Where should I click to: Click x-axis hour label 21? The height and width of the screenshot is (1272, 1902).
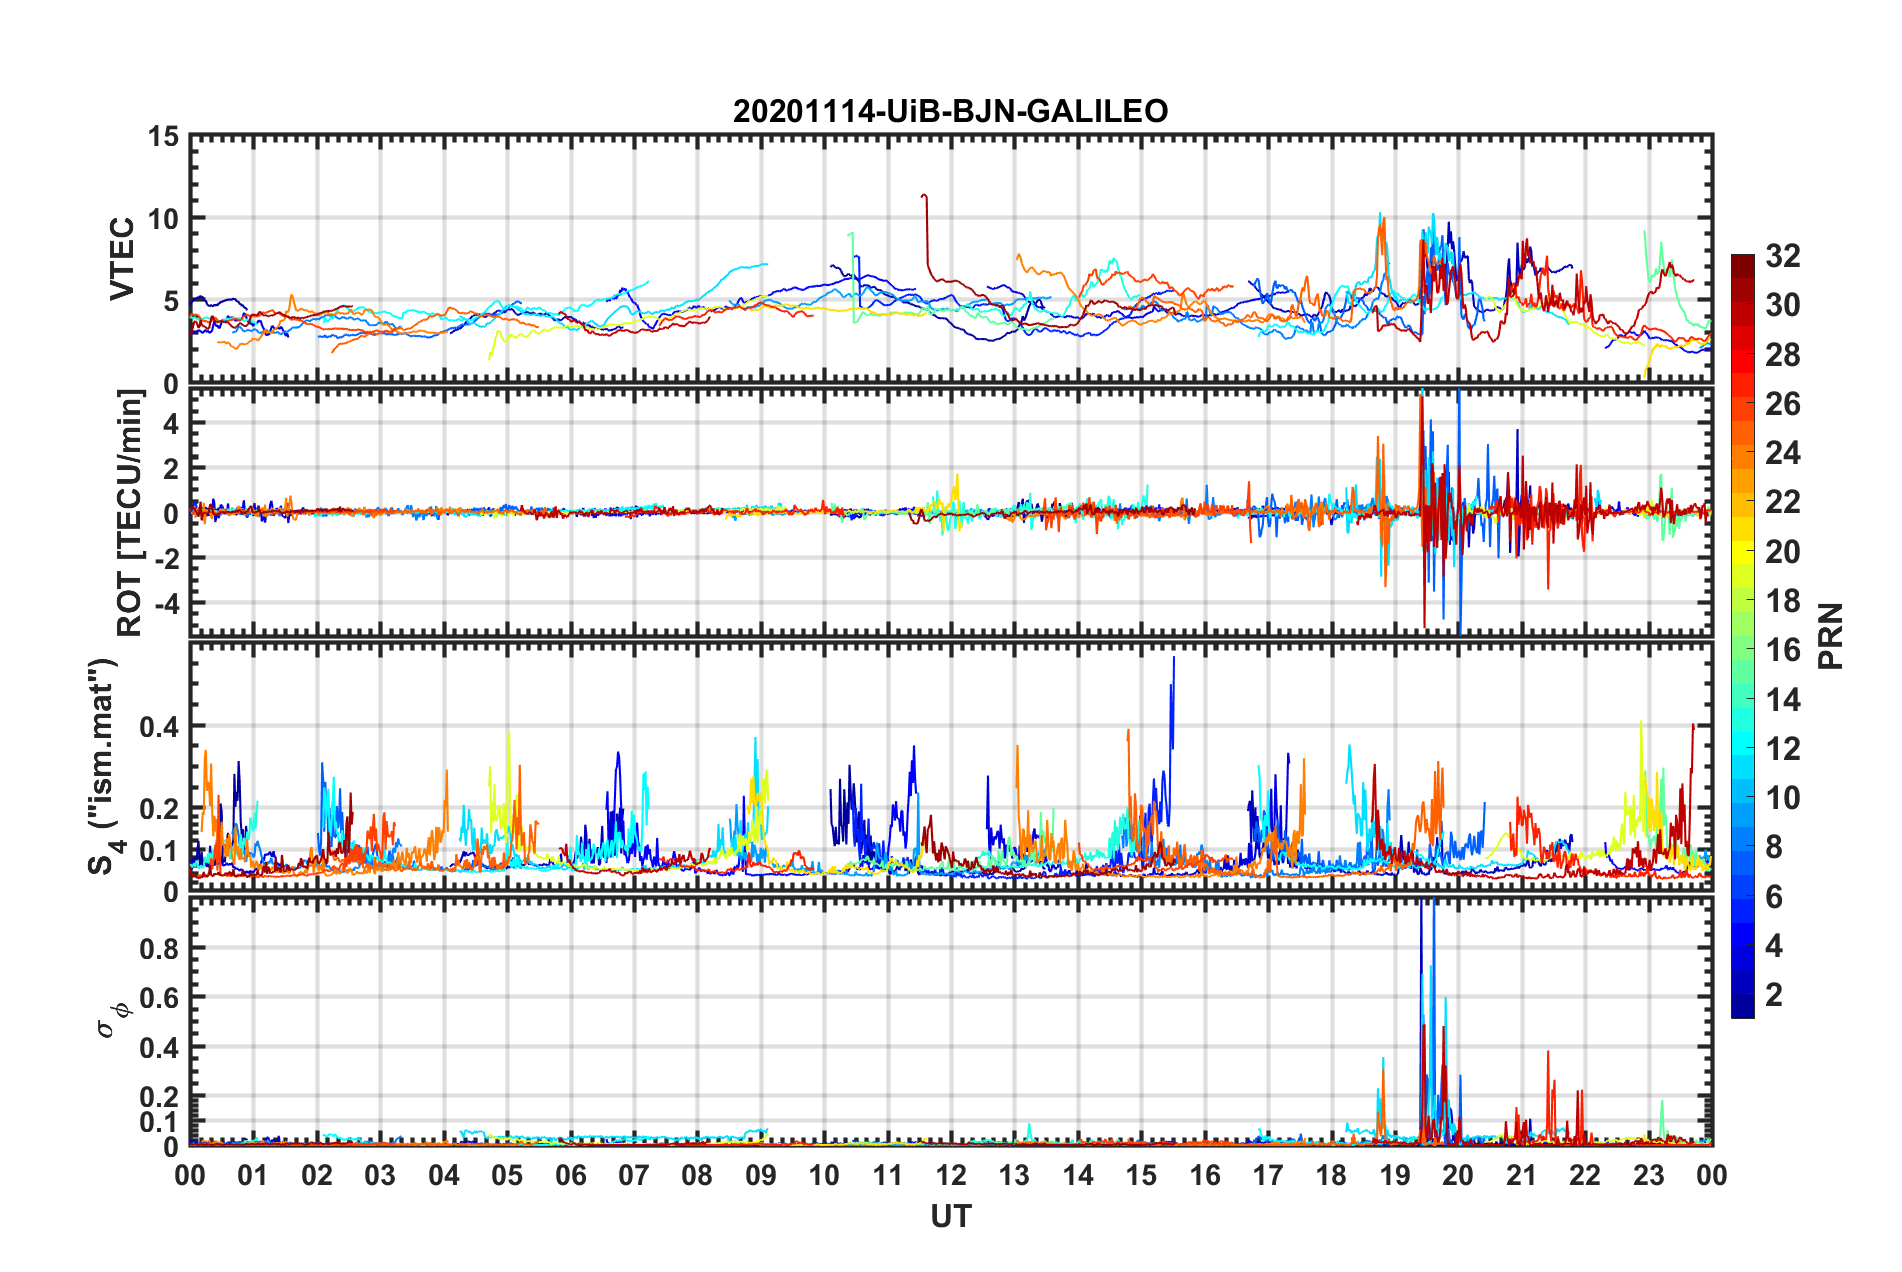[x=1522, y=1176]
